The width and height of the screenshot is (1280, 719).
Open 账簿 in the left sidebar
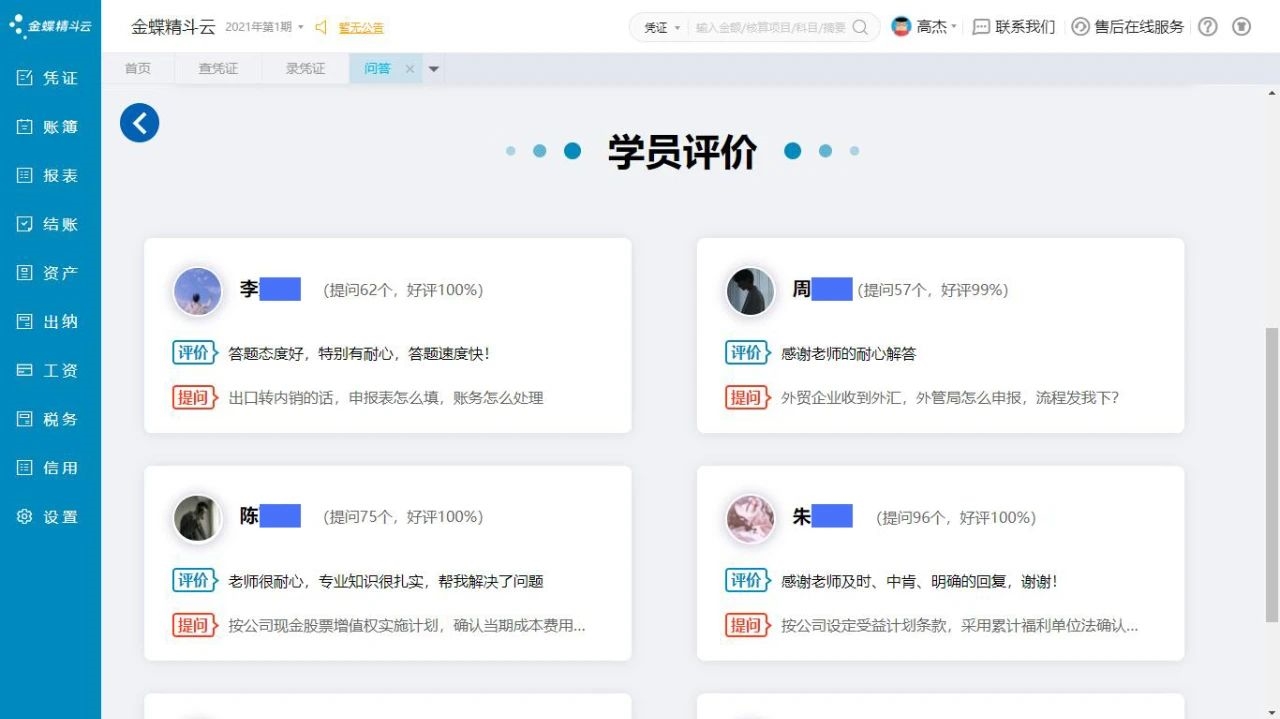[x=50, y=127]
